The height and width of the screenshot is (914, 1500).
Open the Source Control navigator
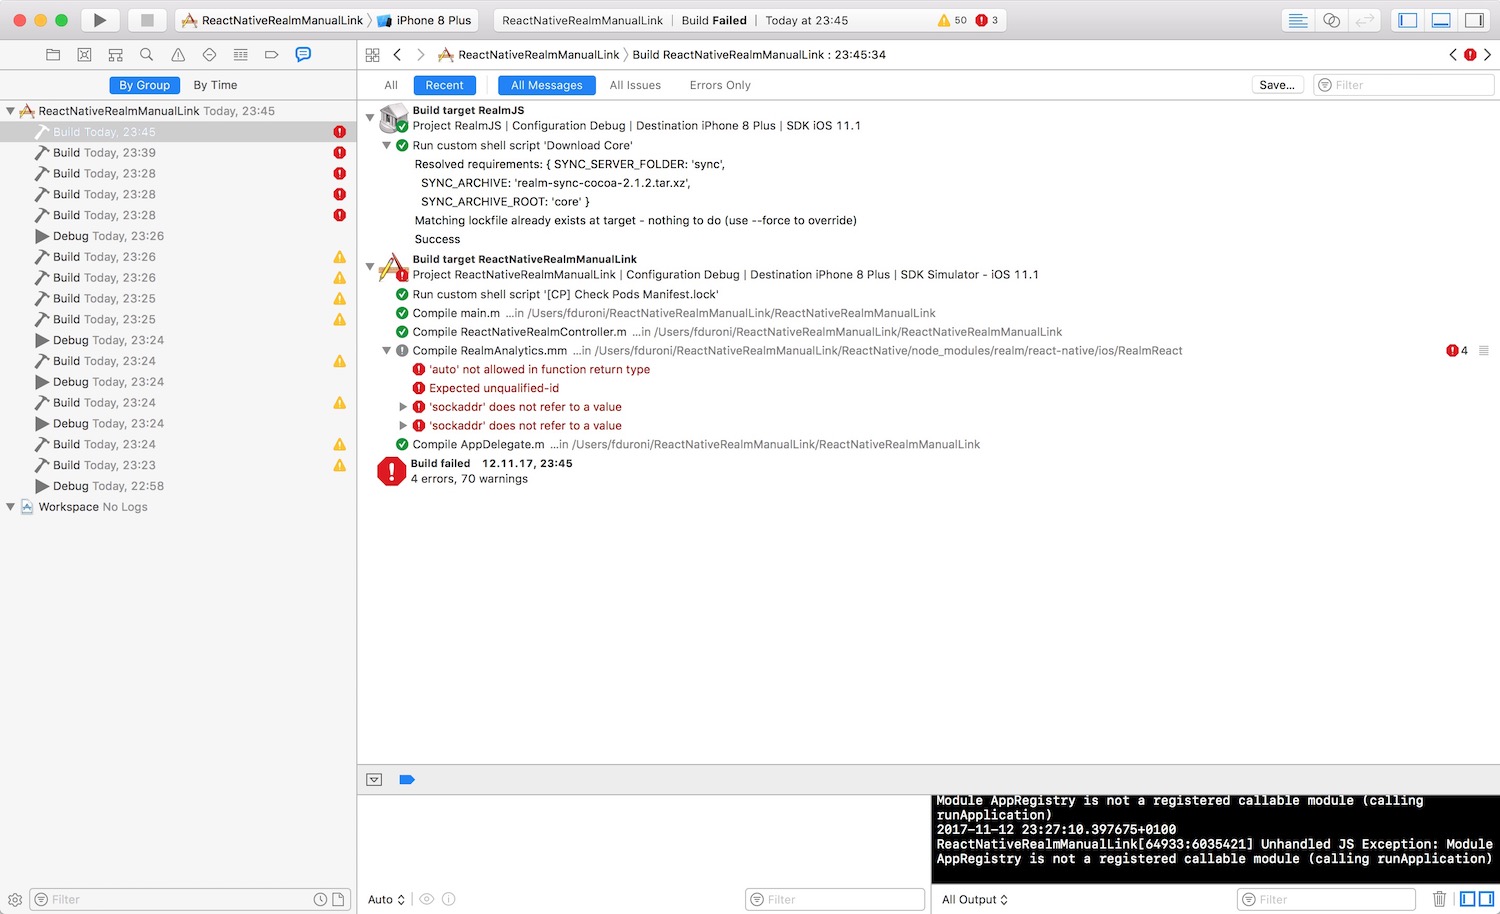(84, 55)
